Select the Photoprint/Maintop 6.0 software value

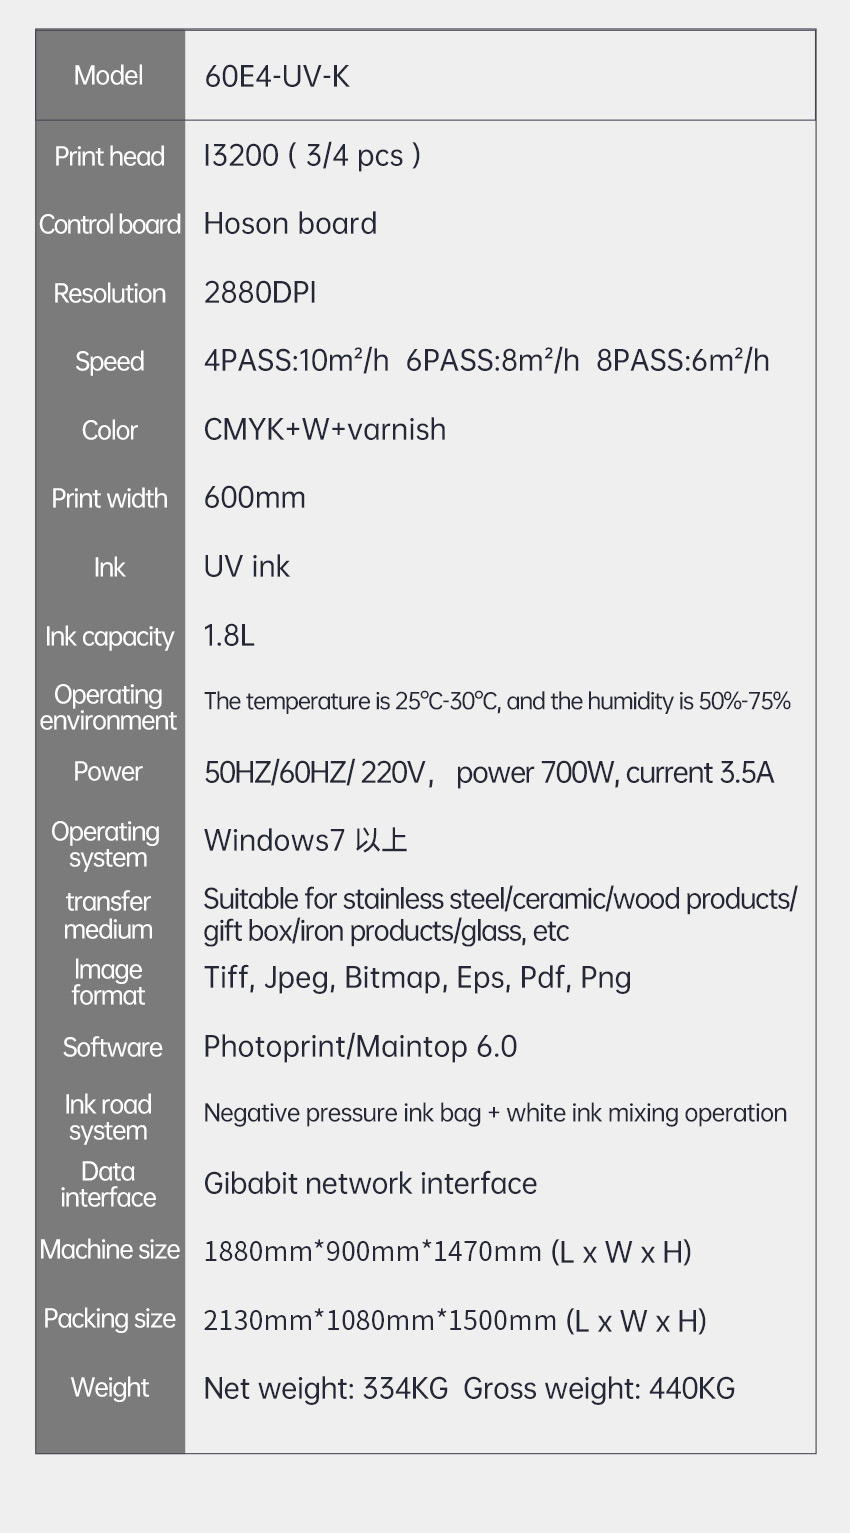point(360,1047)
